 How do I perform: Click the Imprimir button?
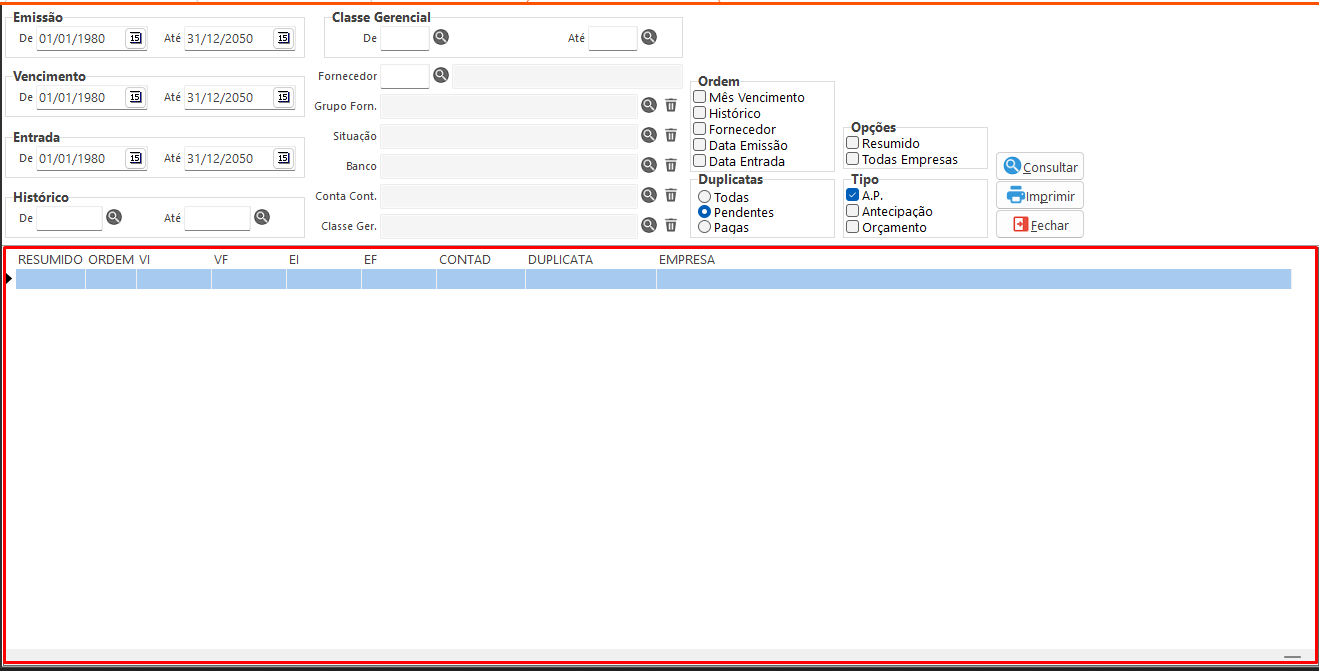pos(1040,195)
